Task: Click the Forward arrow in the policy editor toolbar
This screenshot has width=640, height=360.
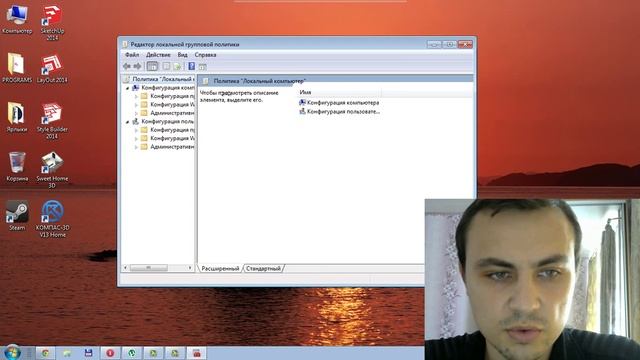Action: (x=138, y=66)
